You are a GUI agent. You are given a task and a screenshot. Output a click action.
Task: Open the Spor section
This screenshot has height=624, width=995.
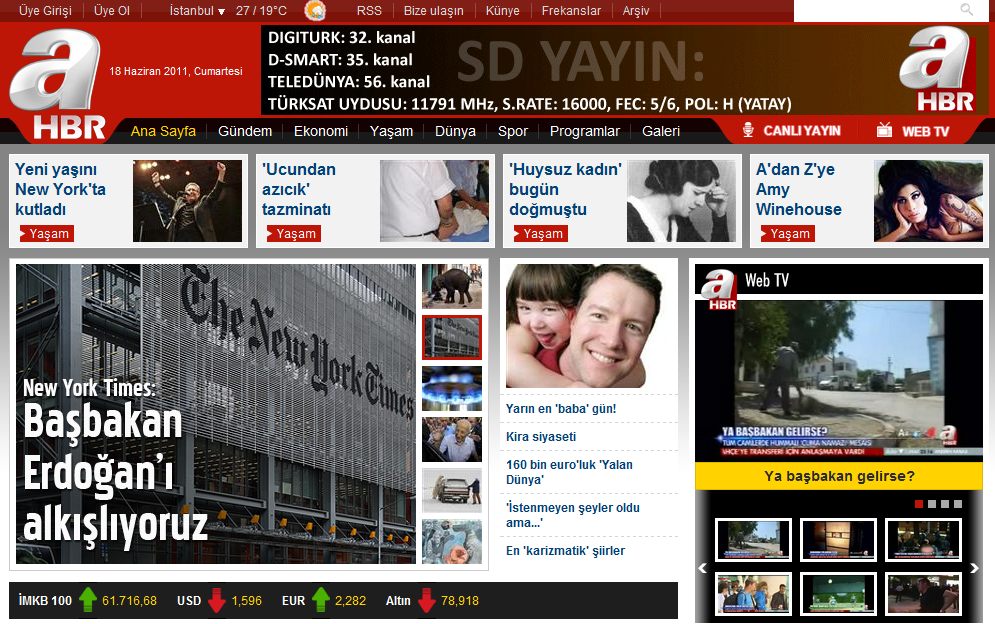point(513,131)
